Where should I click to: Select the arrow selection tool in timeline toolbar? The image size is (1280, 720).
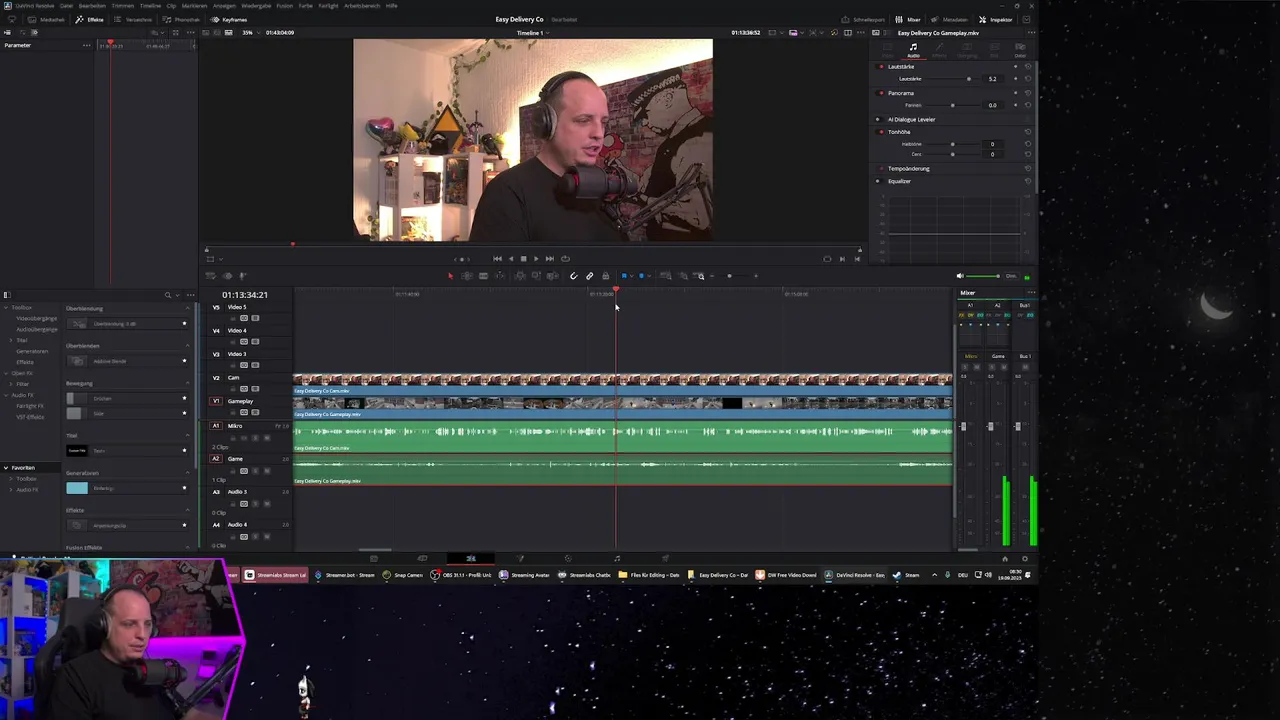tap(450, 276)
